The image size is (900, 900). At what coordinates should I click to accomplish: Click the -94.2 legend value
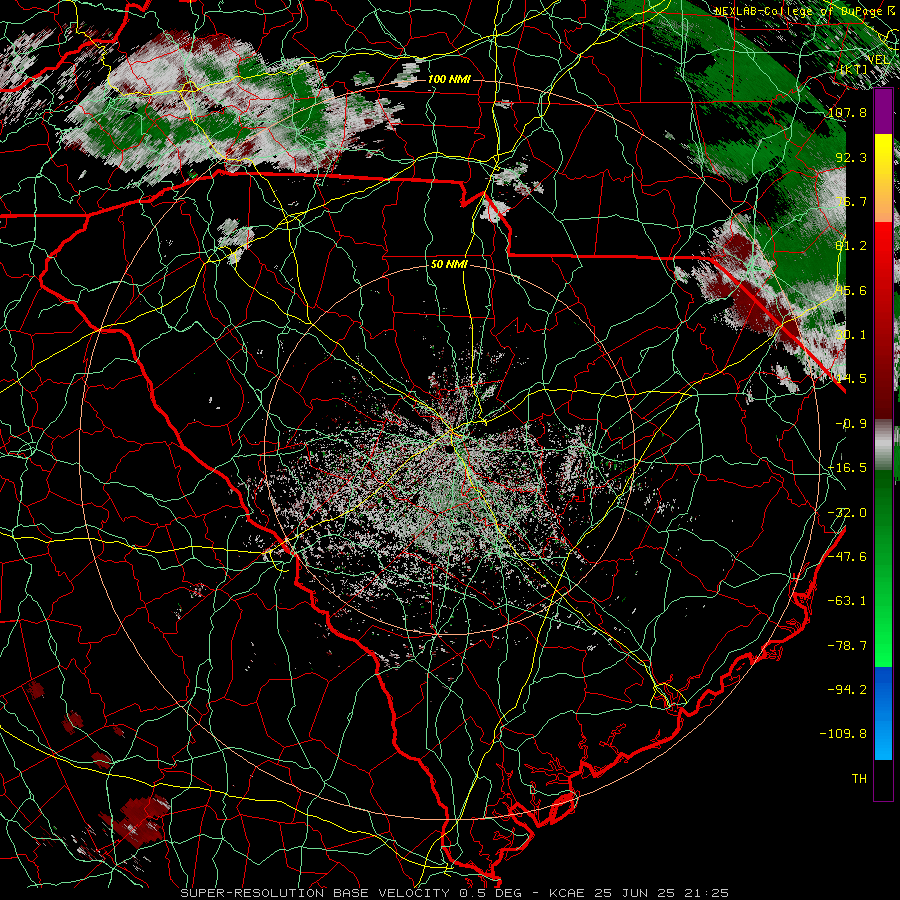[847, 690]
